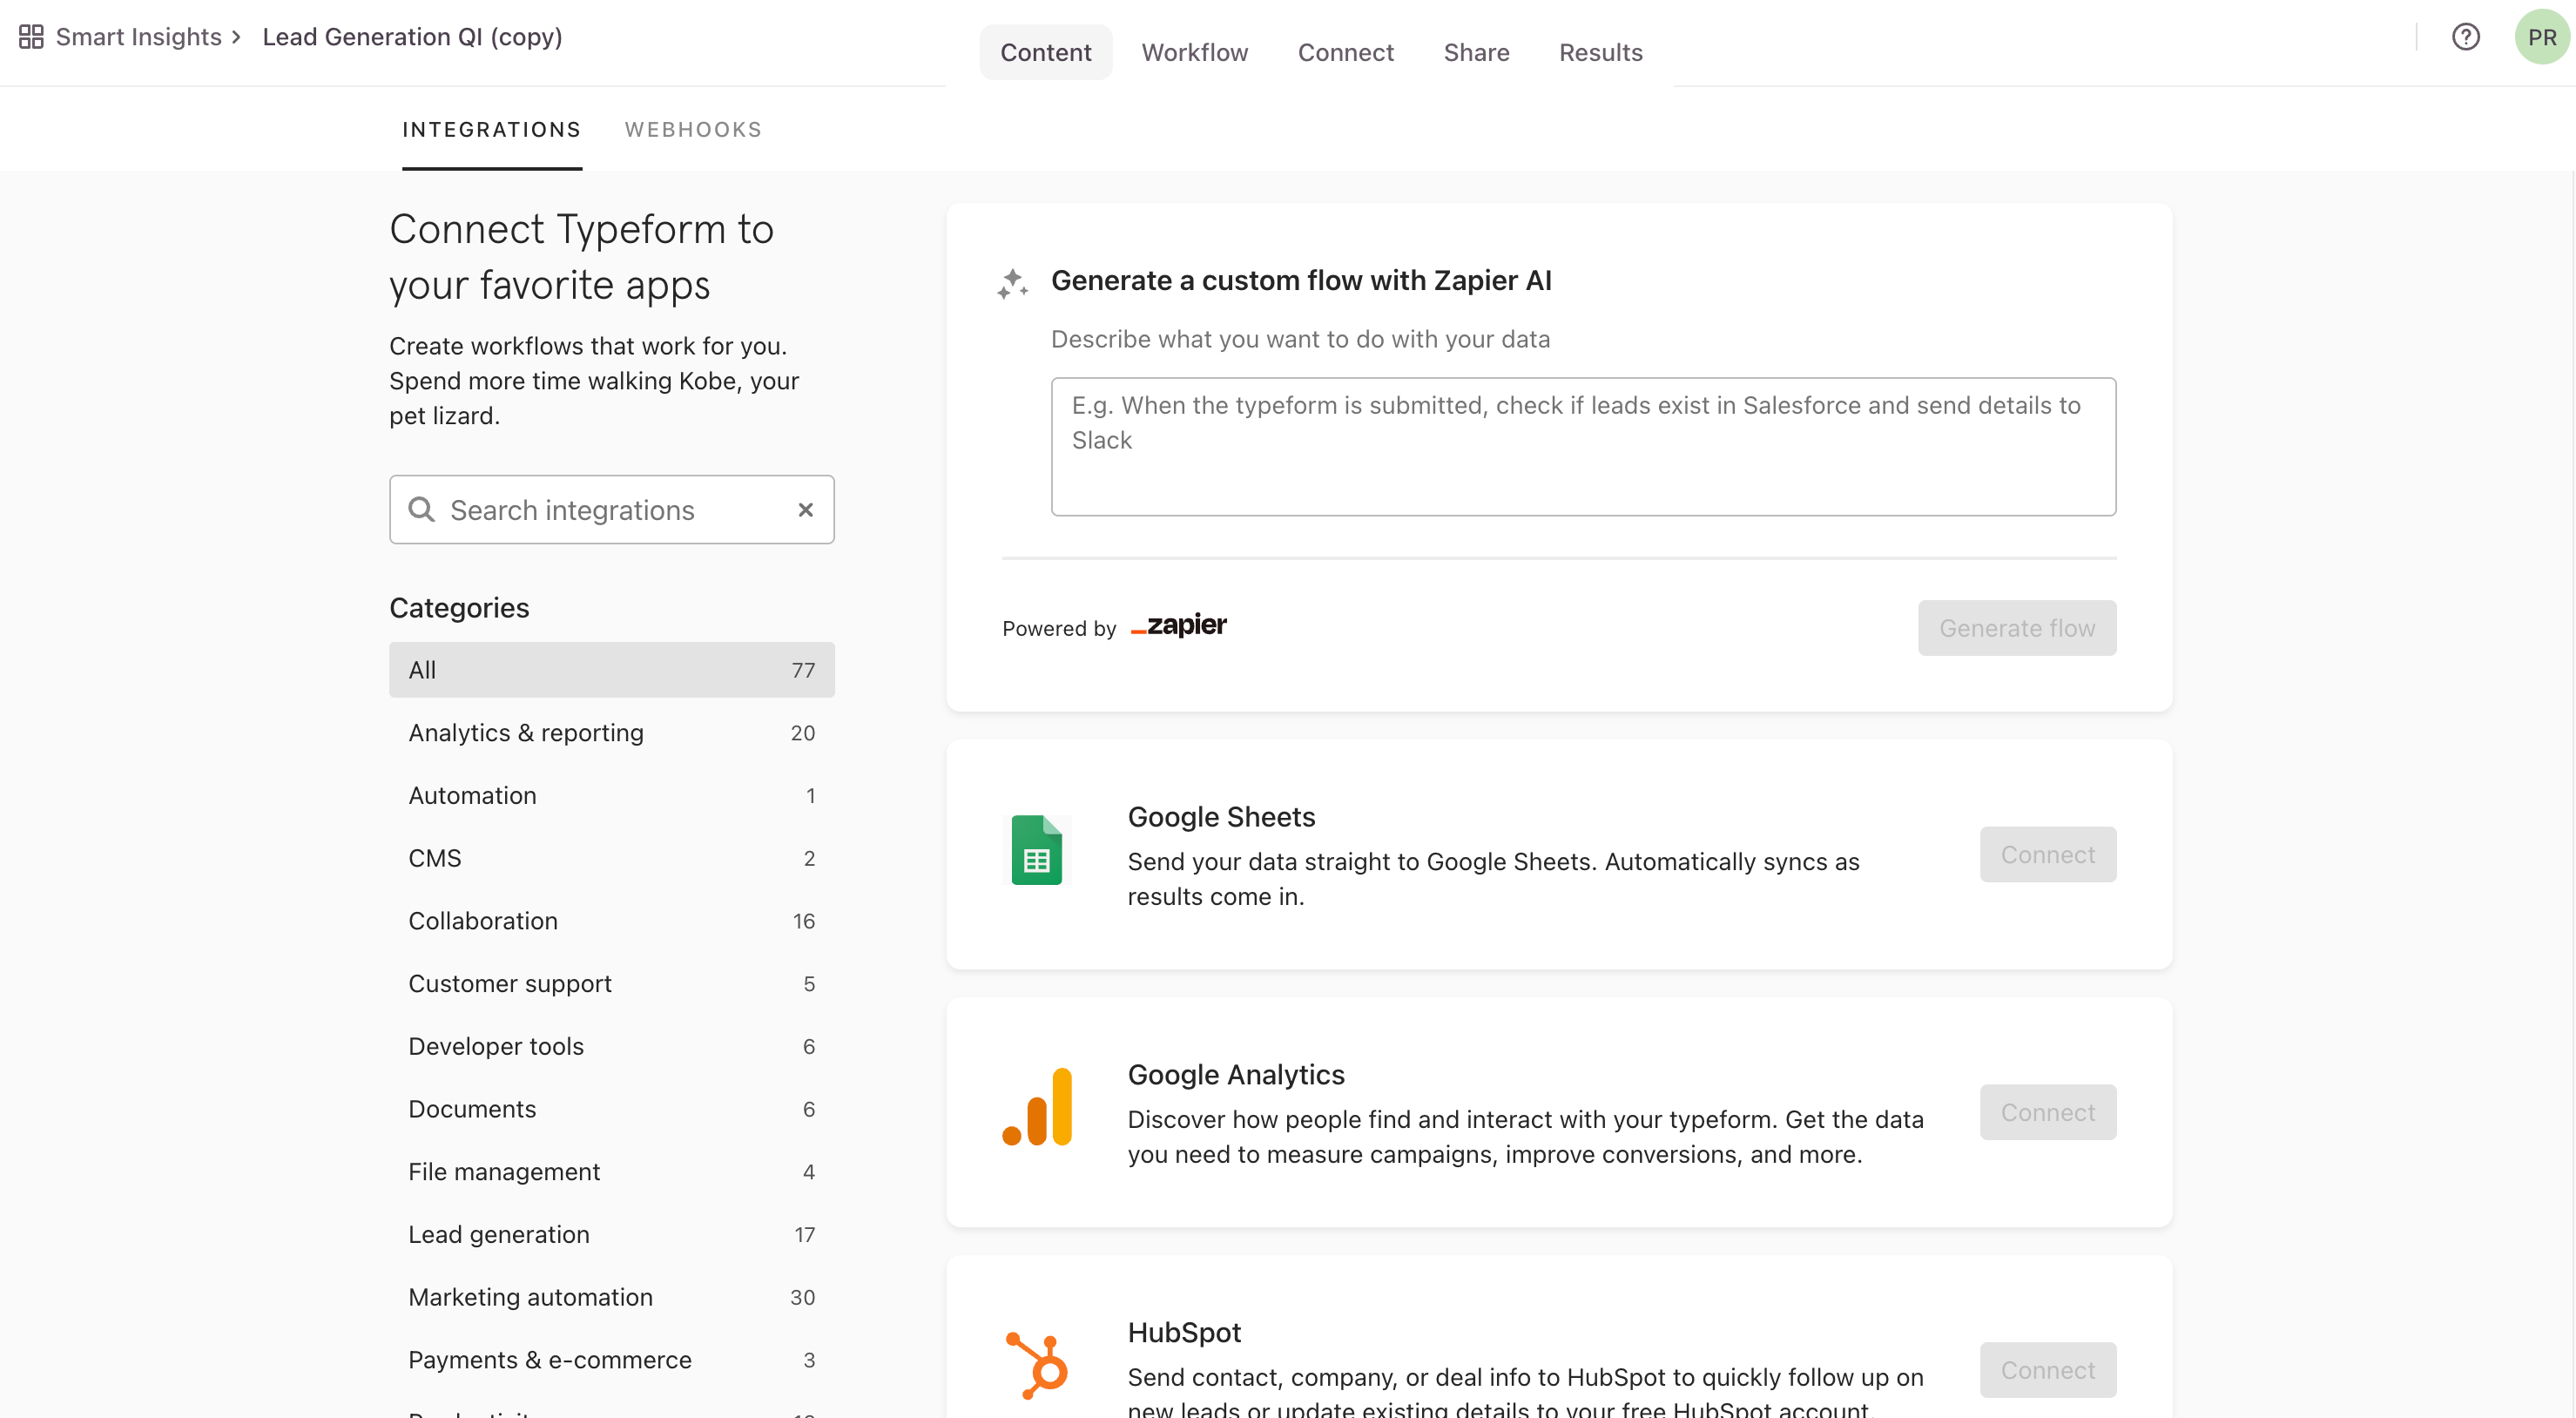Switch to the Workflow tab
This screenshot has height=1418, width=2576.
click(x=1194, y=52)
